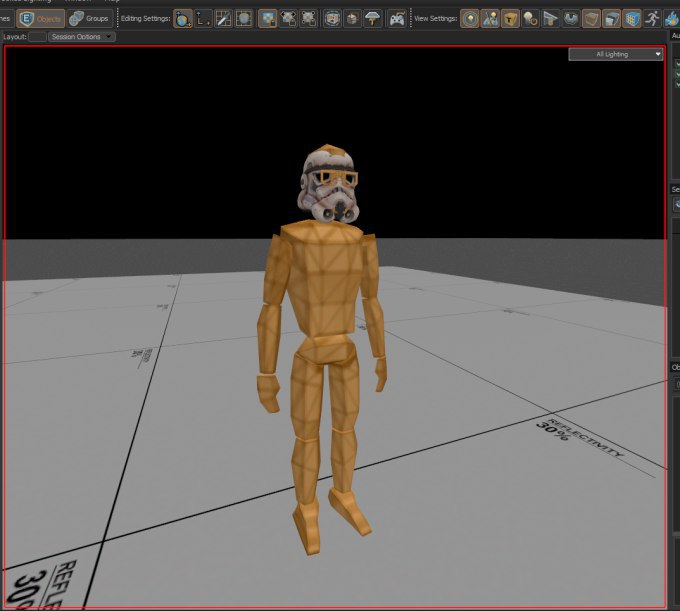The width and height of the screenshot is (680, 611).
Task: Toggle the grid-with-pen snapping icon
Action: (223, 19)
